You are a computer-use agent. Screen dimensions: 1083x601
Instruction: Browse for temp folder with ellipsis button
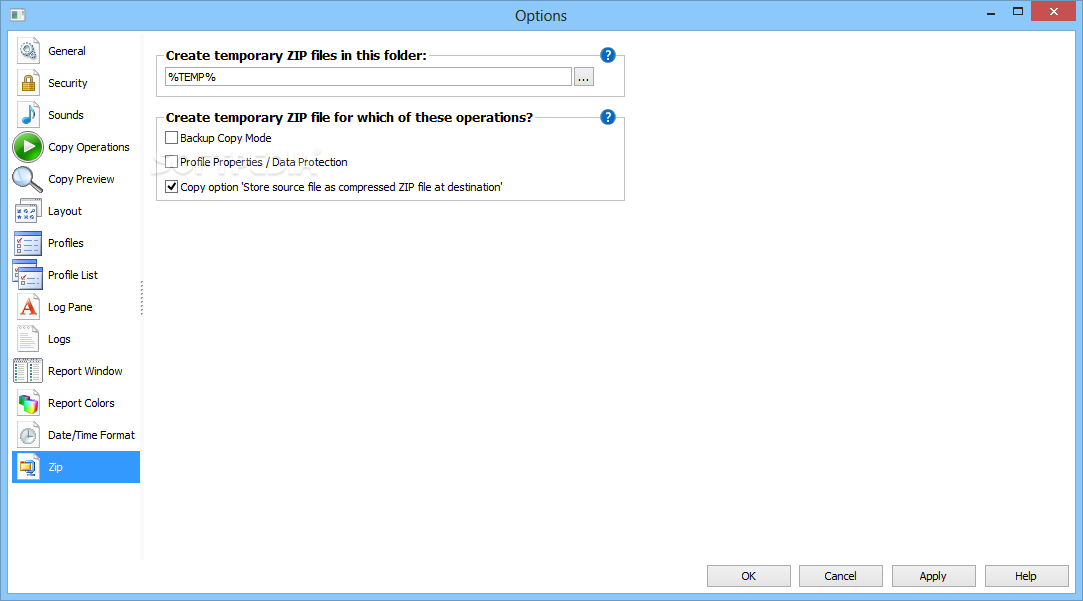click(x=584, y=77)
